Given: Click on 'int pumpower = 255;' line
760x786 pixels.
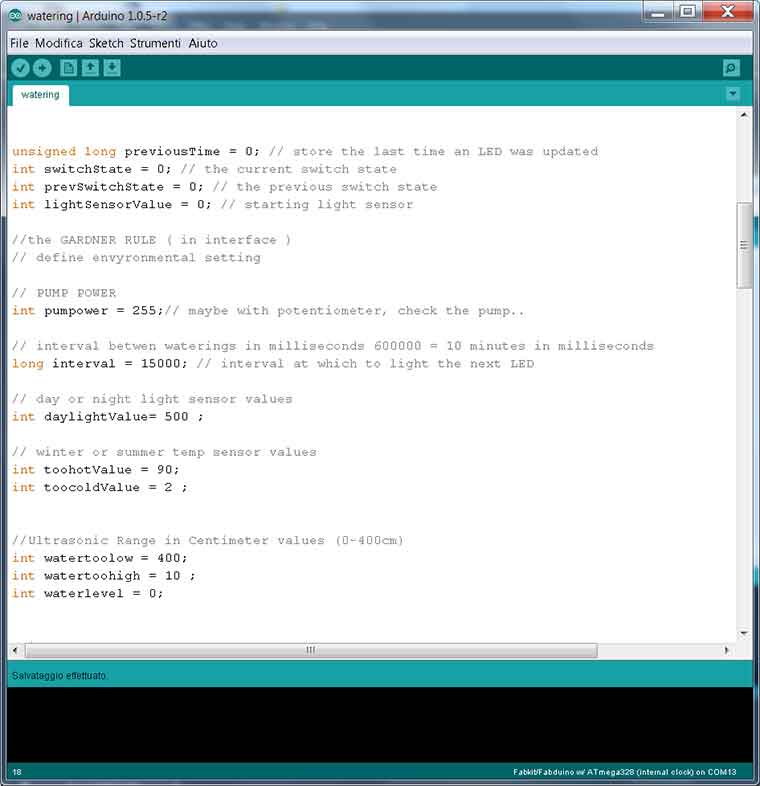Looking at the screenshot, I should click(88, 310).
